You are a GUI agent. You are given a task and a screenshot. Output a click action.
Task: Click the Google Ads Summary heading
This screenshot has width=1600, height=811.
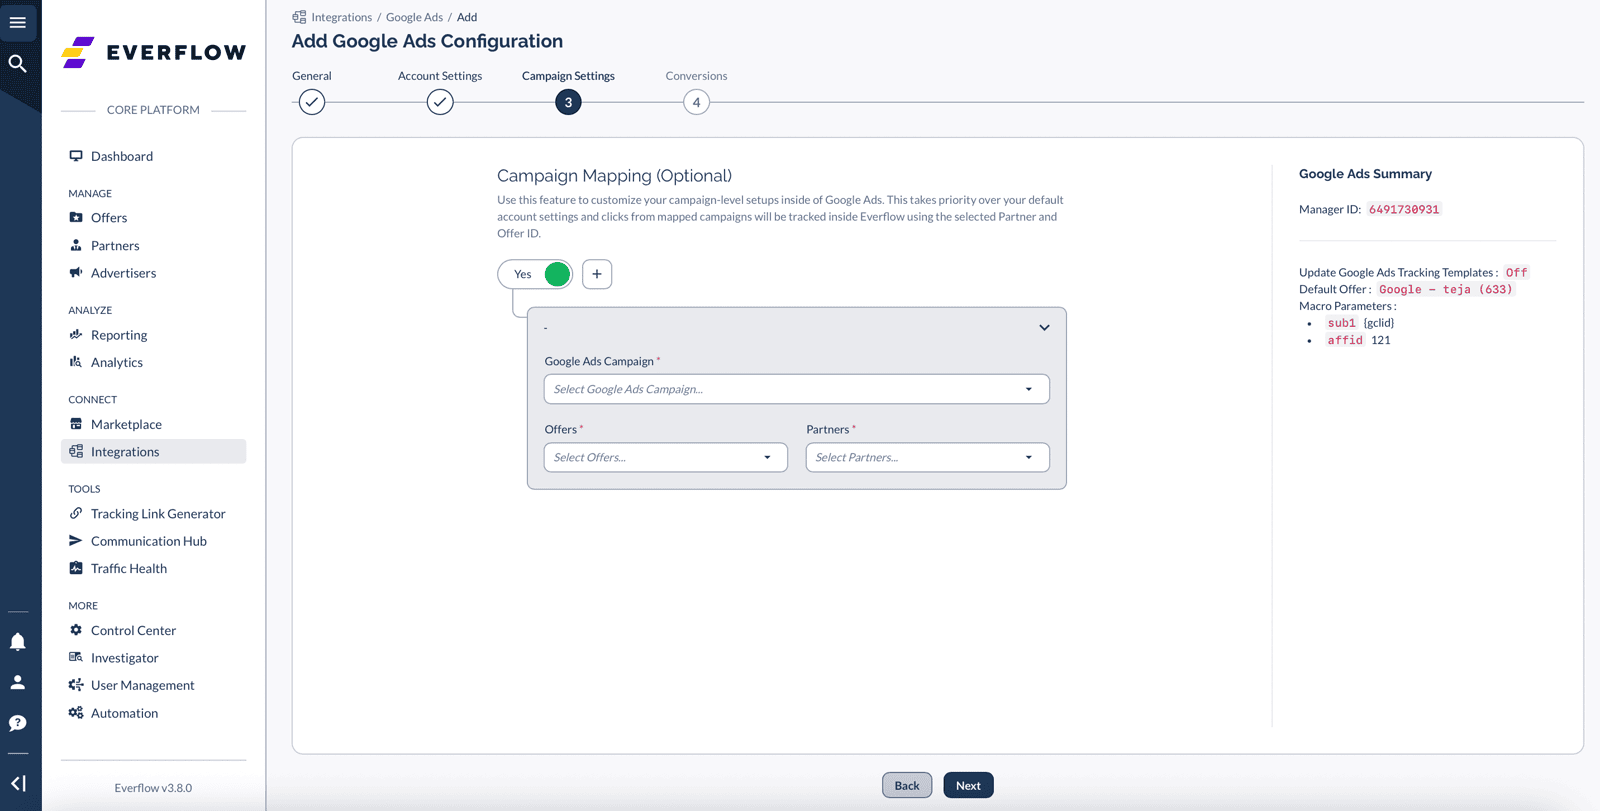1365,174
